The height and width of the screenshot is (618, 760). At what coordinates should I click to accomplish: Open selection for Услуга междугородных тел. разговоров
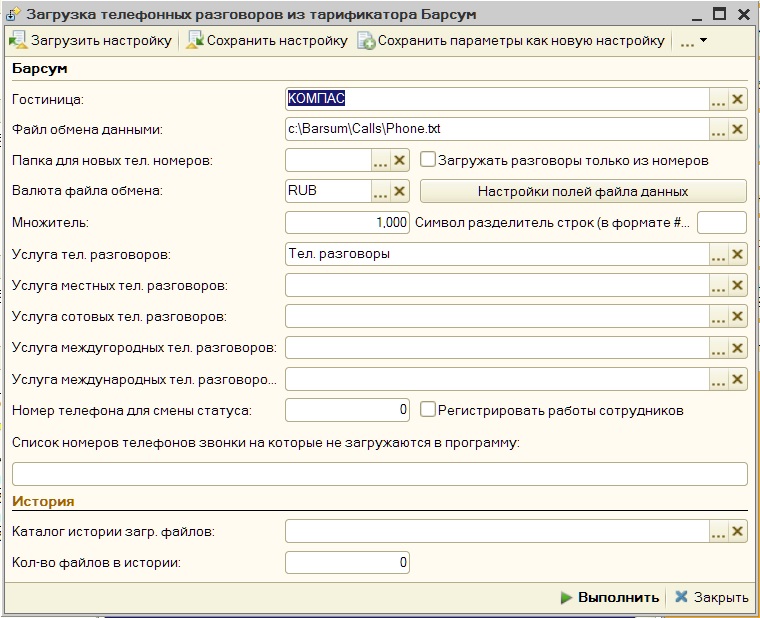coord(718,348)
